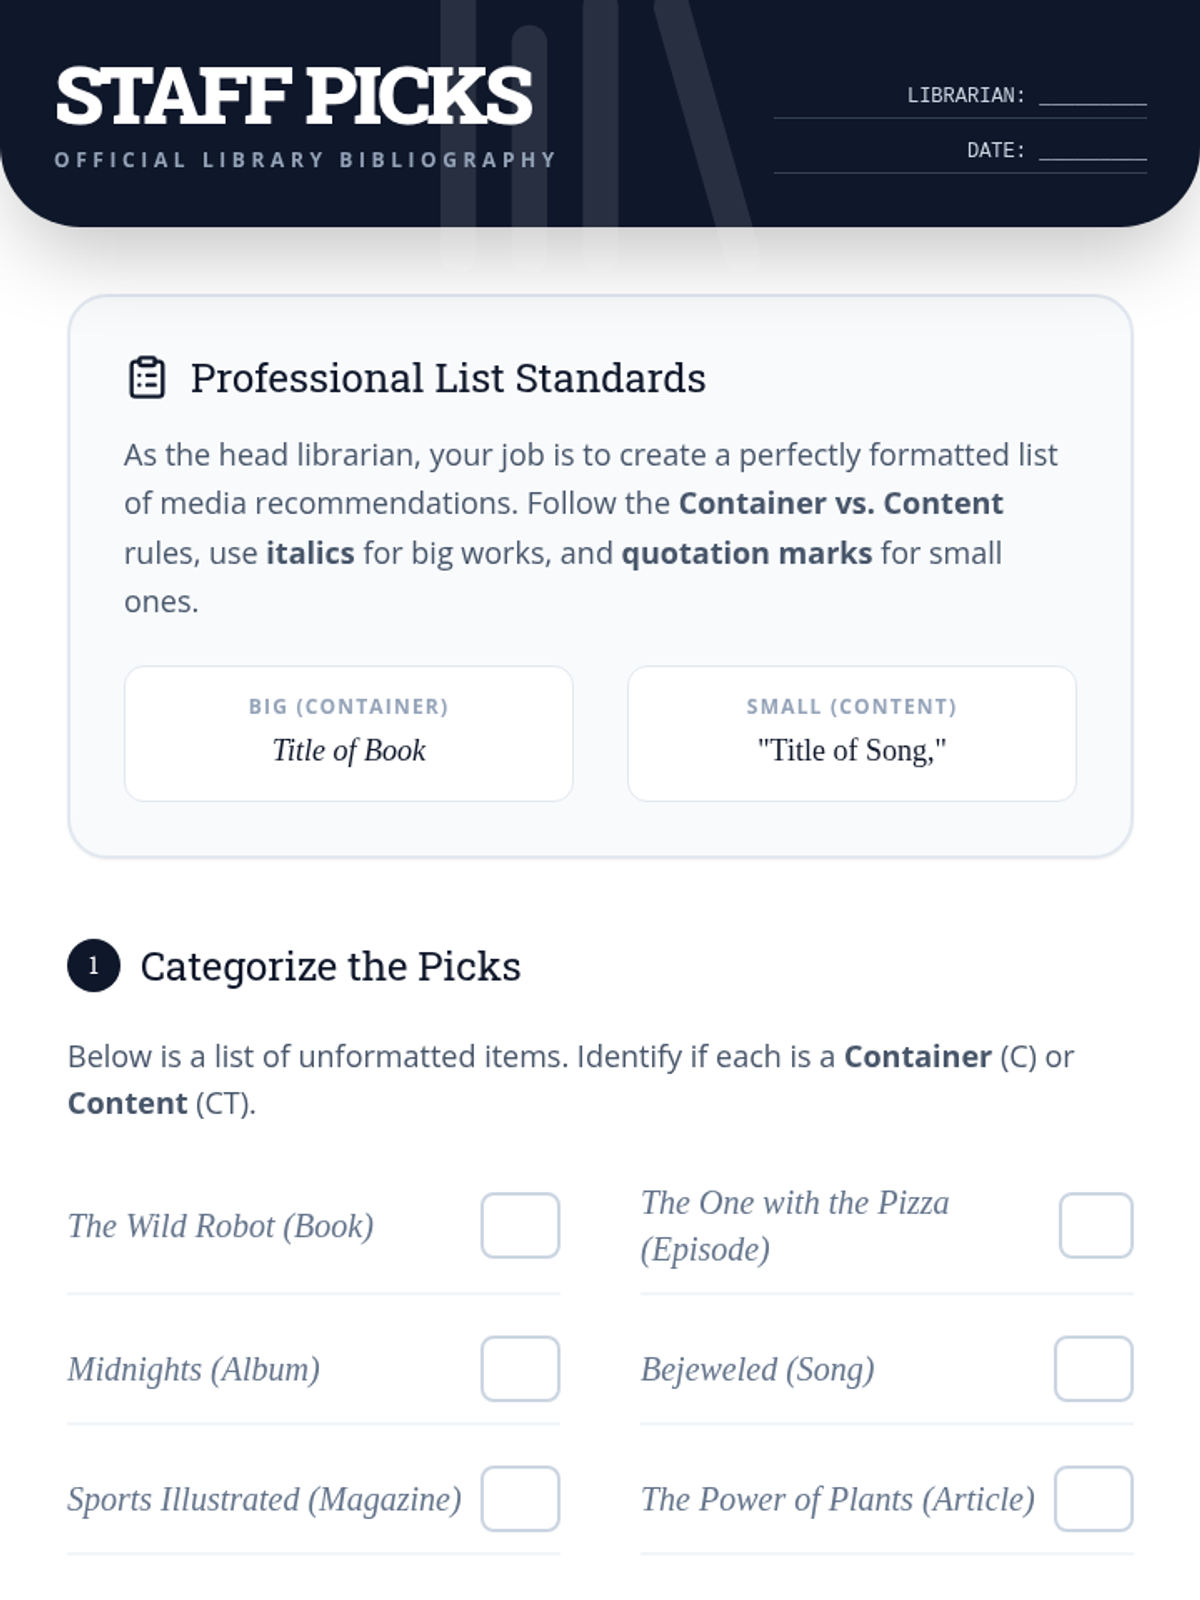Image resolution: width=1200 pixels, height=1600 pixels.
Task: Click the STAFF PICKS header title
Action: click(294, 96)
